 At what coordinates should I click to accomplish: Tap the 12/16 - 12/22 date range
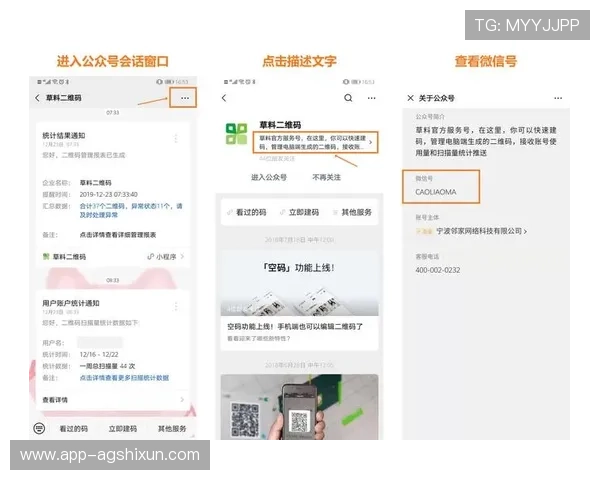(99, 354)
